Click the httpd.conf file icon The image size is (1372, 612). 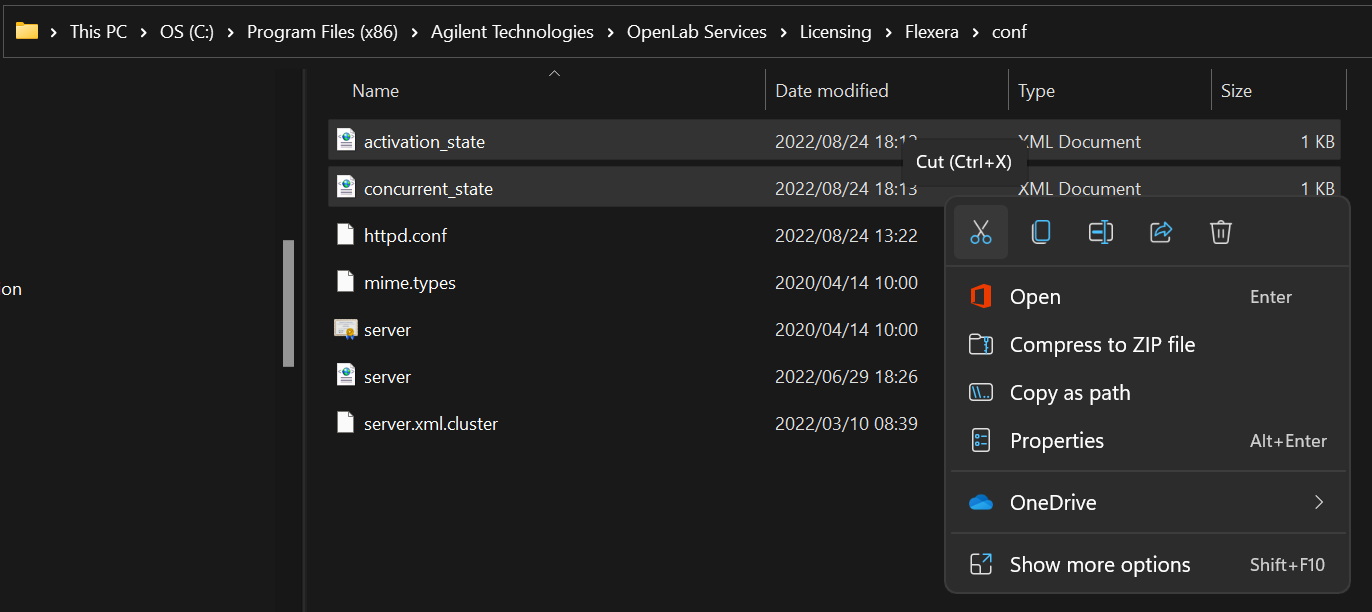(x=345, y=235)
